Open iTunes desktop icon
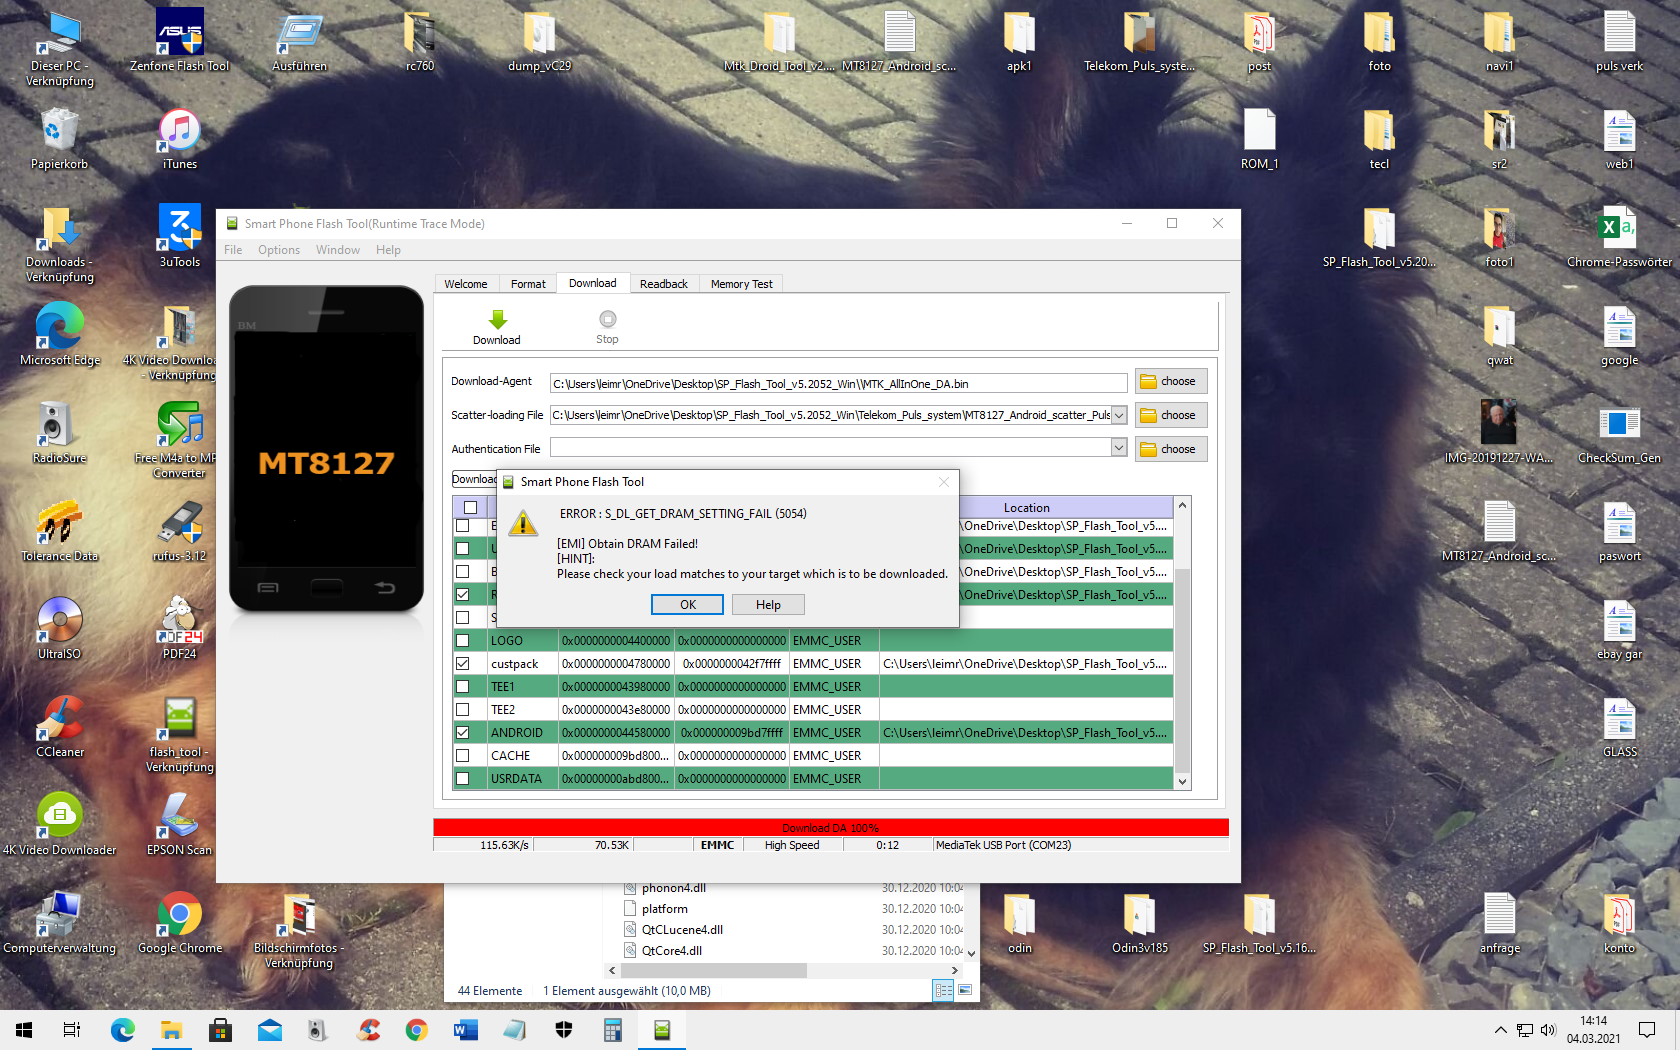 pyautogui.click(x=180, y=139)
